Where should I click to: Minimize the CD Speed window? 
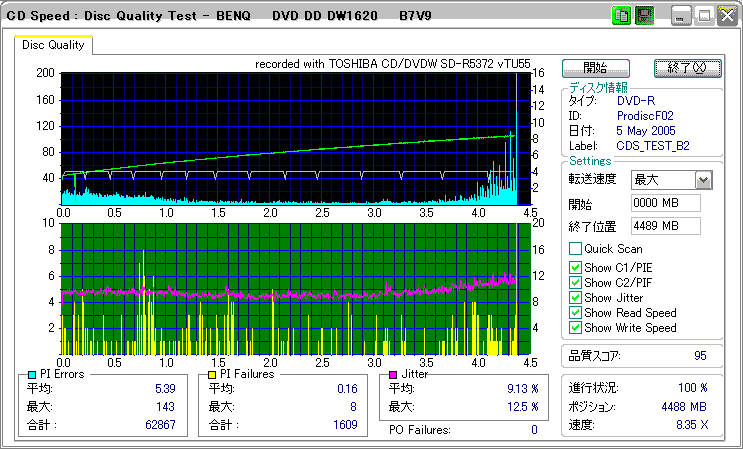point(681,15)
